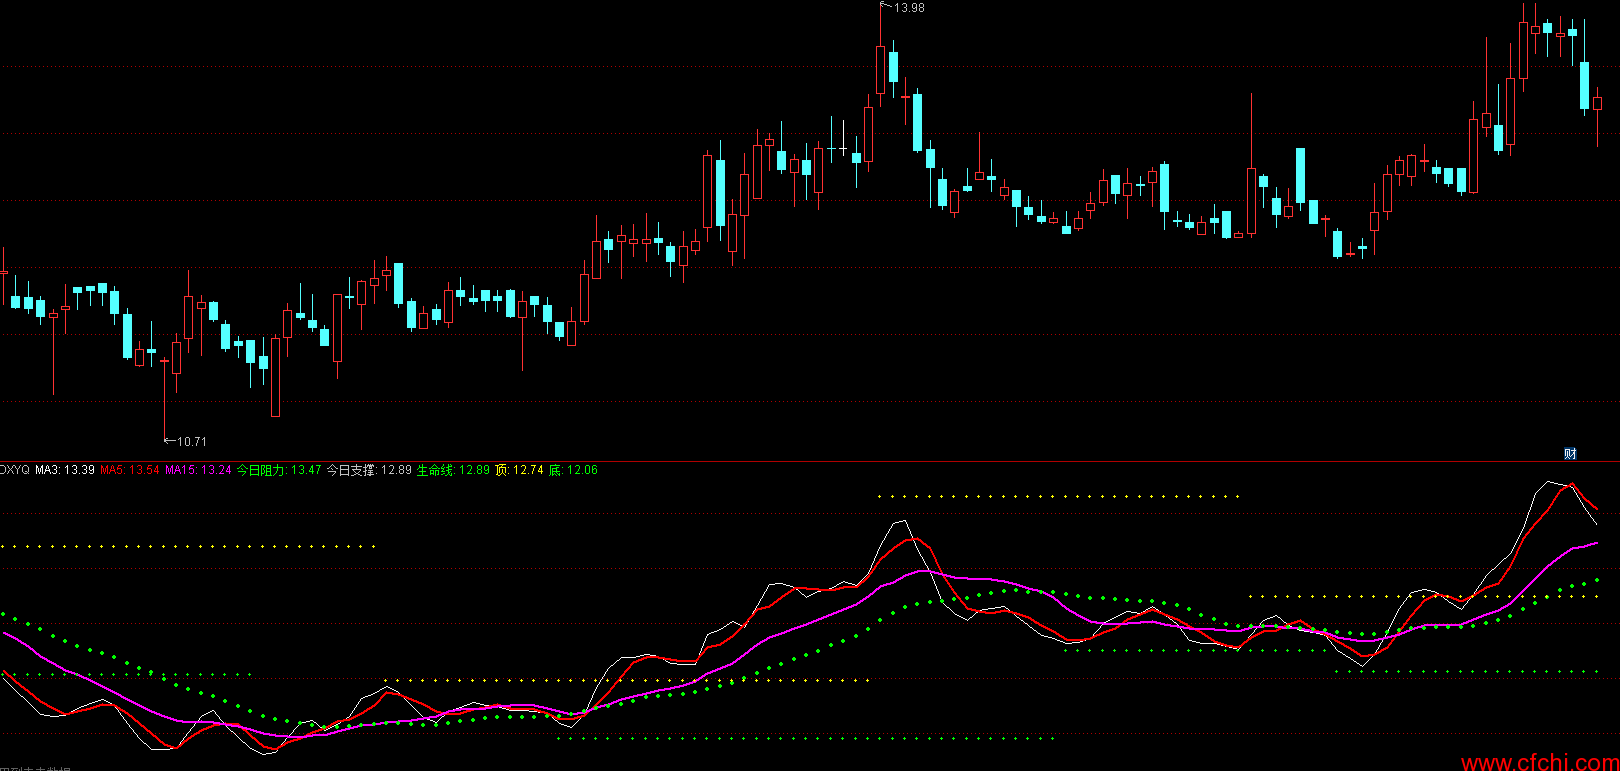1620x771 pixels.
Task: Click the 13.98 high price label
Action: click(909, 8)
